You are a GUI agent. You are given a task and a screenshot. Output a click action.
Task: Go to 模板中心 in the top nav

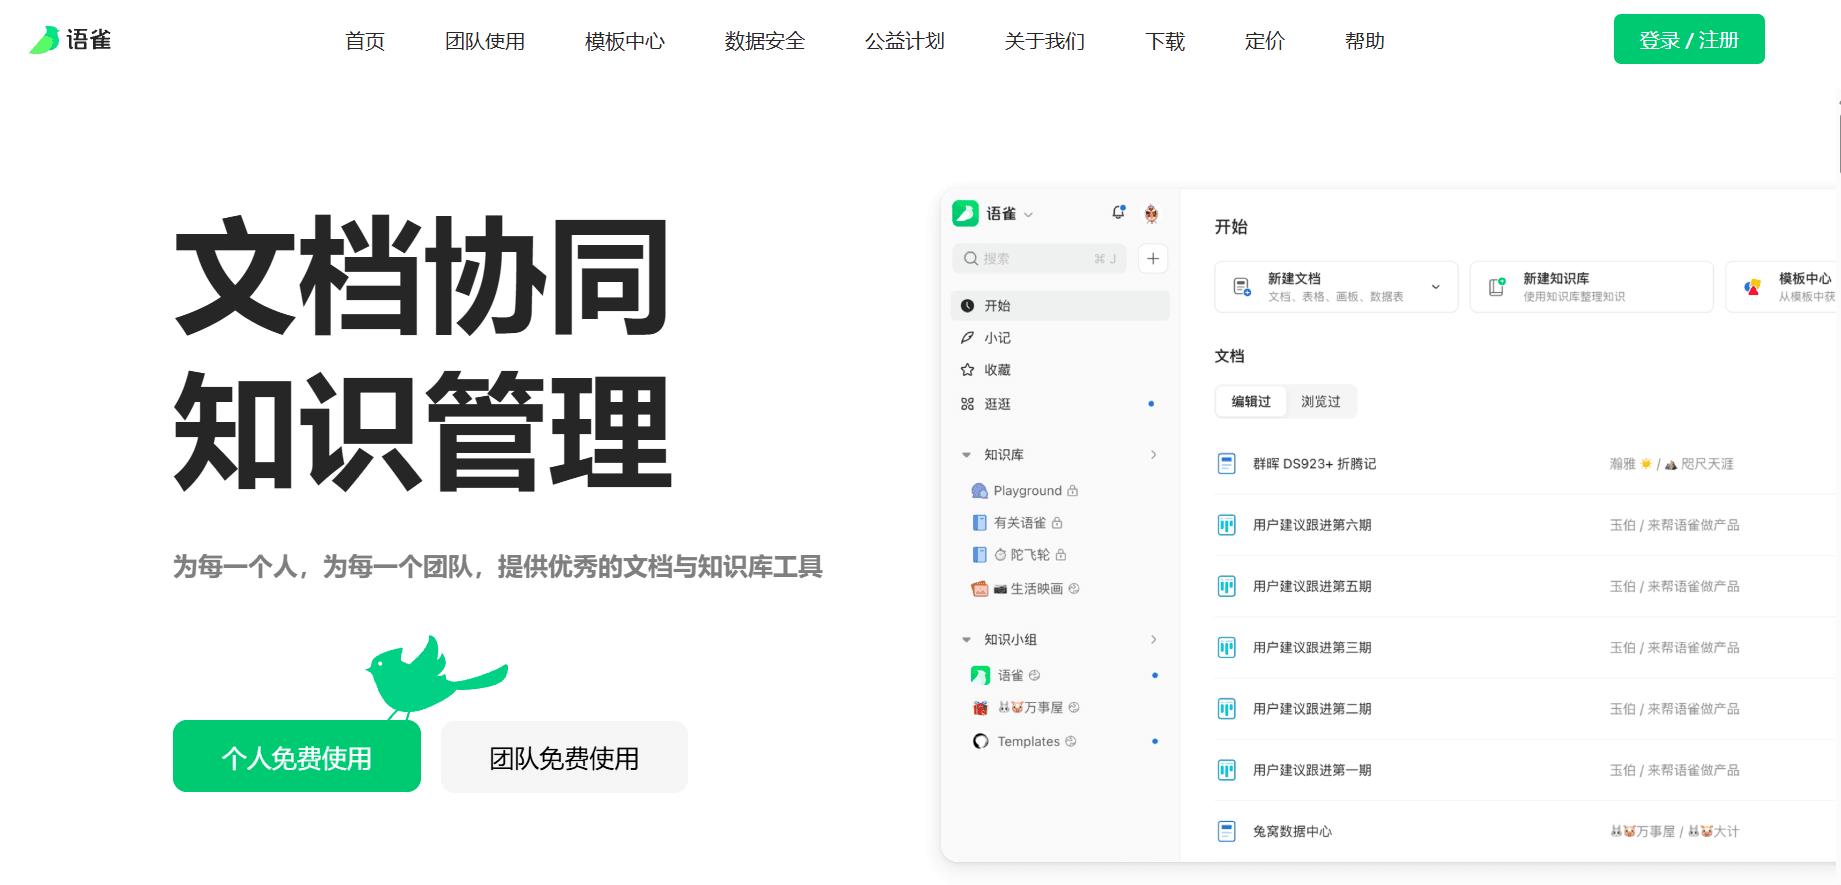pyautogui.click(x=625, y=41)
